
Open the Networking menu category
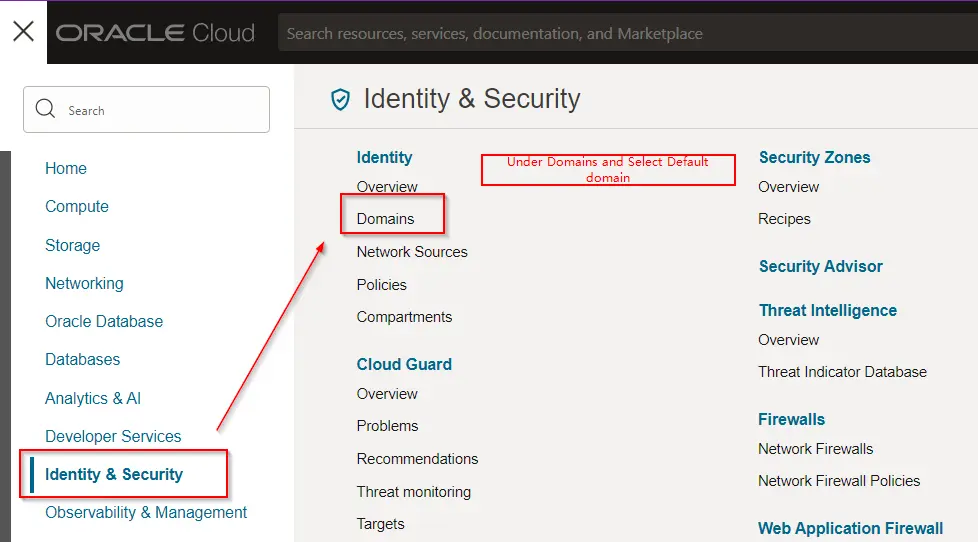tap(84, 284)
